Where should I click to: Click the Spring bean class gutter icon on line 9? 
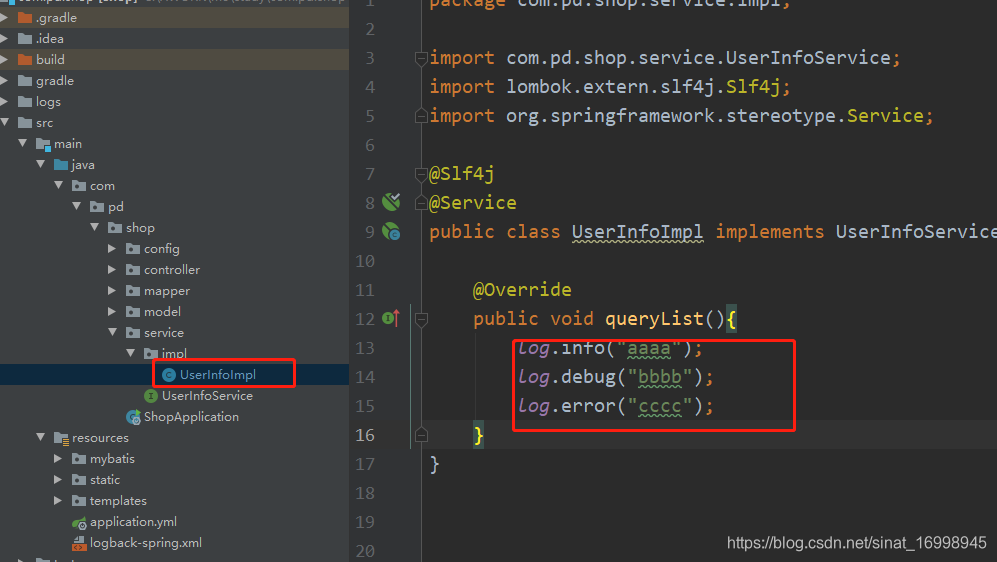click(x=391, y=231)
